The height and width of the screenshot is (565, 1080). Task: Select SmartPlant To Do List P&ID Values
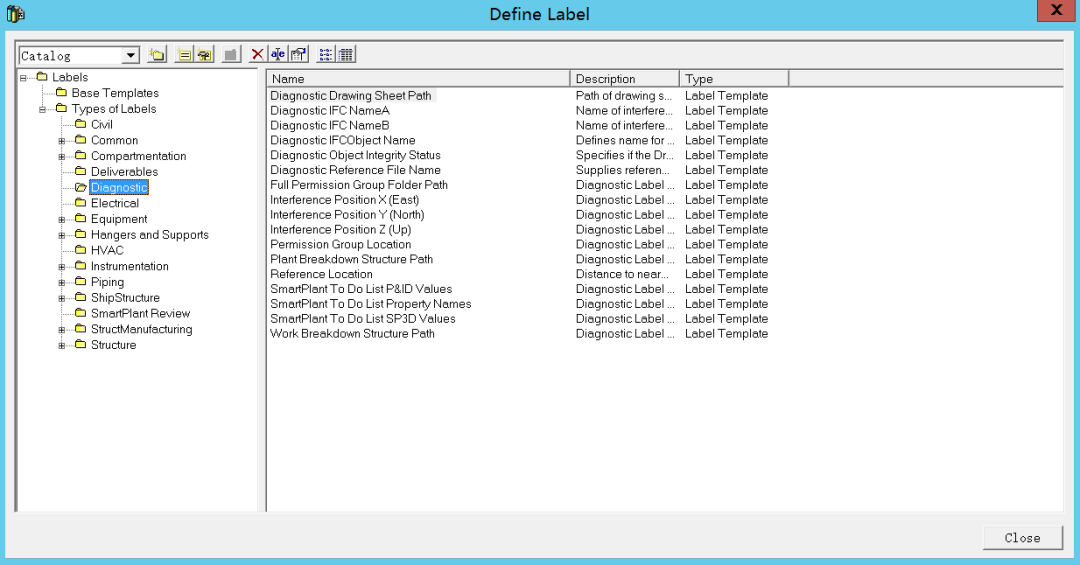tap(361, 289)
